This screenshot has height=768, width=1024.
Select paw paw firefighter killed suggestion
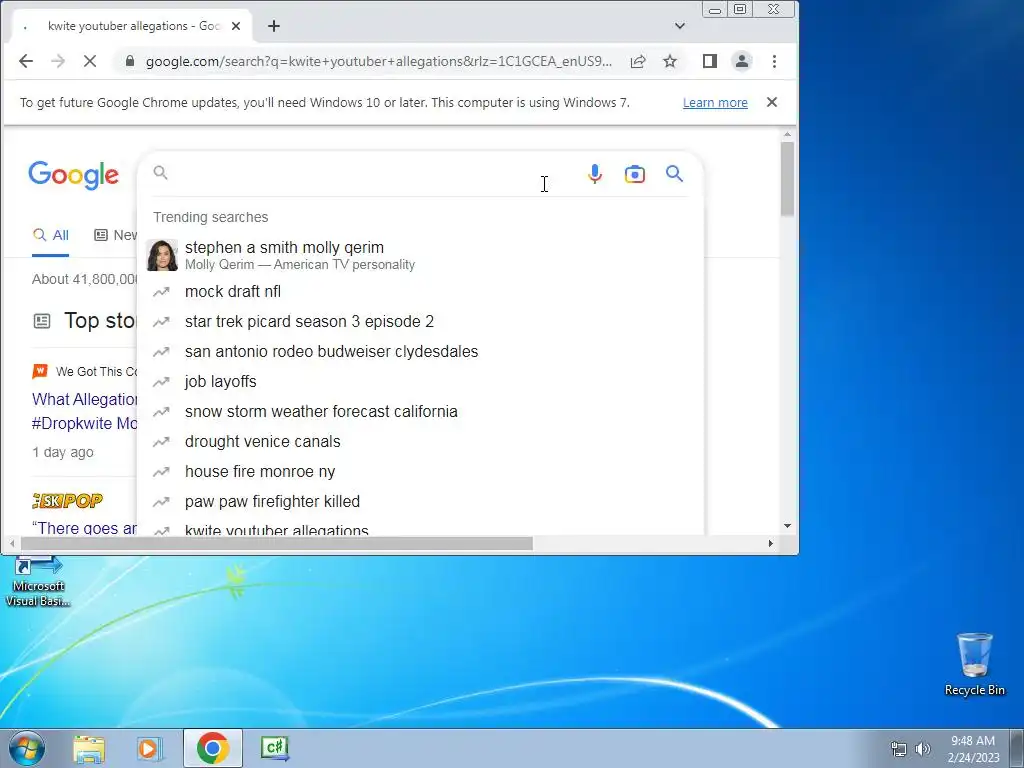point(421,502)
